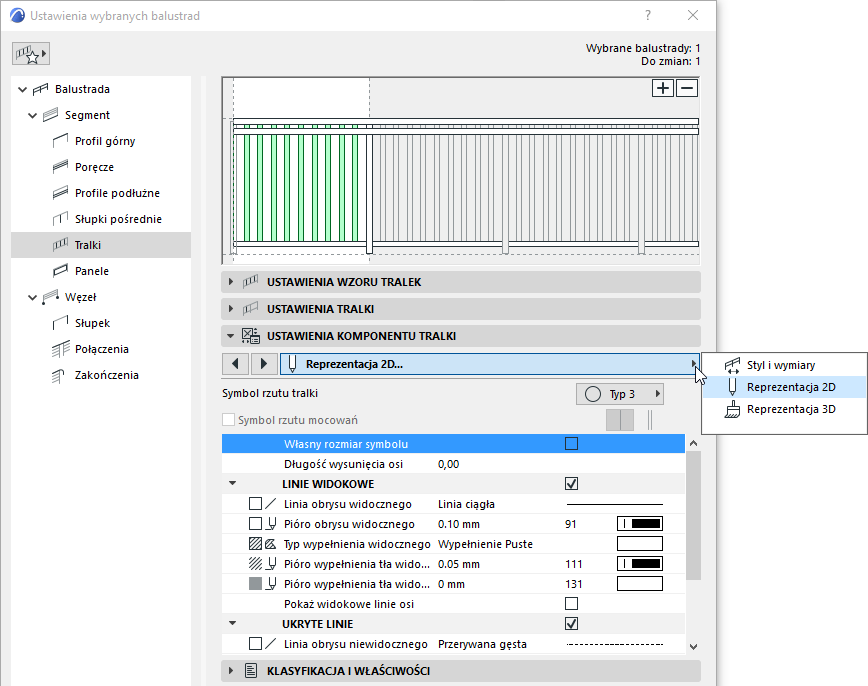
Task: Choose Reprezentacja 2D from popup menu
Action: (784, 387)
